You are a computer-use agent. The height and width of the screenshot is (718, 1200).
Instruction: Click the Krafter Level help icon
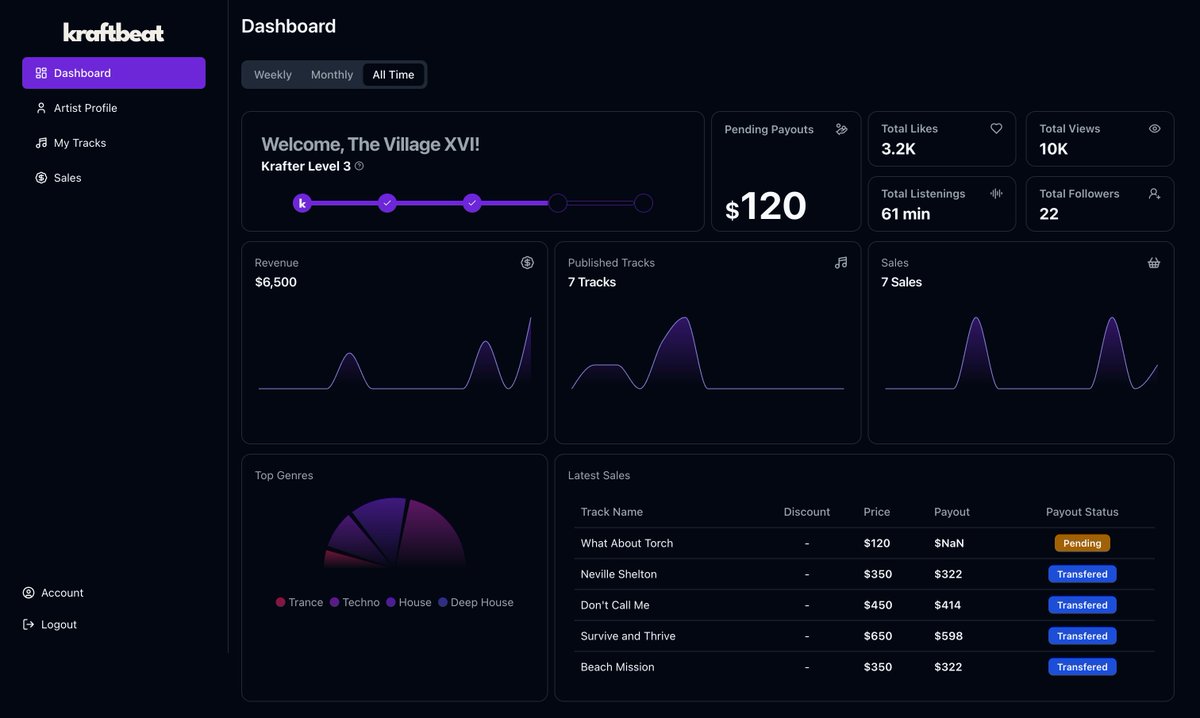tap(359, 166)
